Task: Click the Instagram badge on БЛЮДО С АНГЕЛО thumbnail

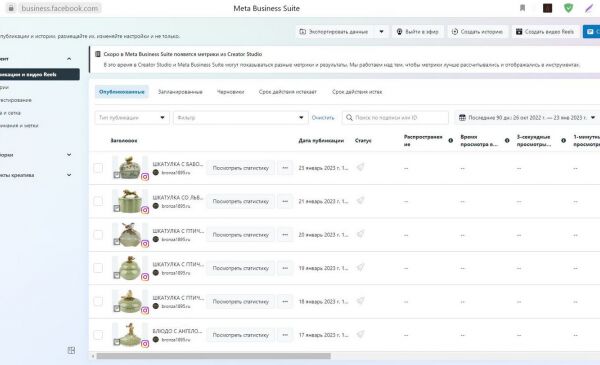Action: (x=145, y=344)
